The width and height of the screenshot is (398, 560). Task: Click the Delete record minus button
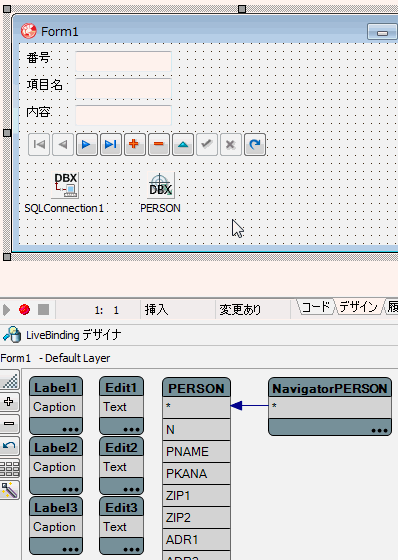tap(159, 145)
